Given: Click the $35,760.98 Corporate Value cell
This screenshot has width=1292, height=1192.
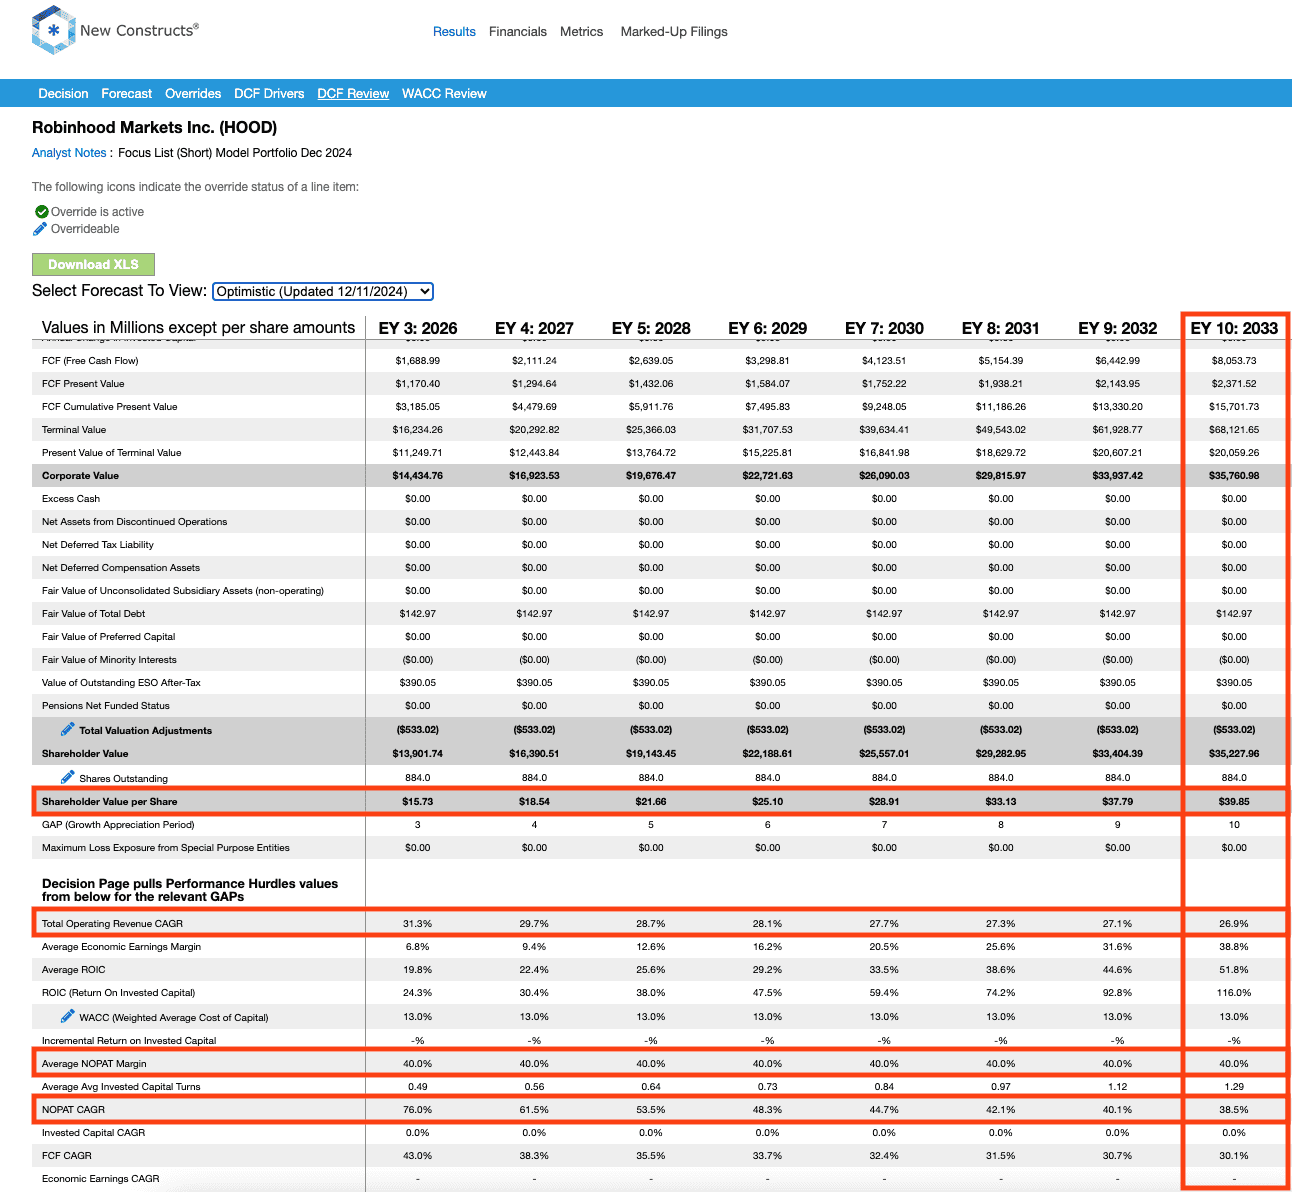Looking at the screenshot, I should point(1234,476).
